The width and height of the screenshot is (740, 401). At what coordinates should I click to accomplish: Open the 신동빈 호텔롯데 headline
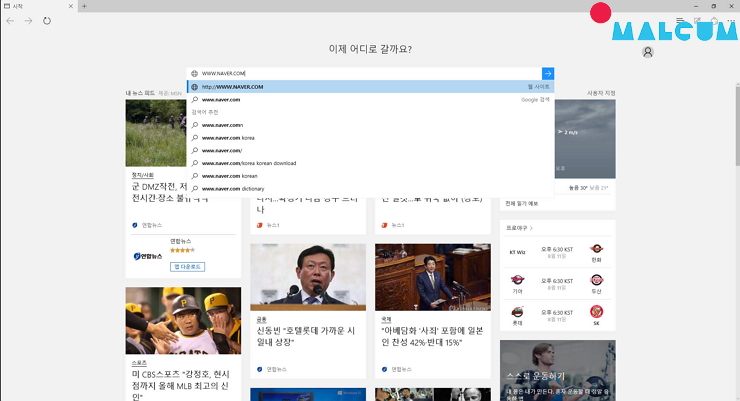tap(306, 336)
